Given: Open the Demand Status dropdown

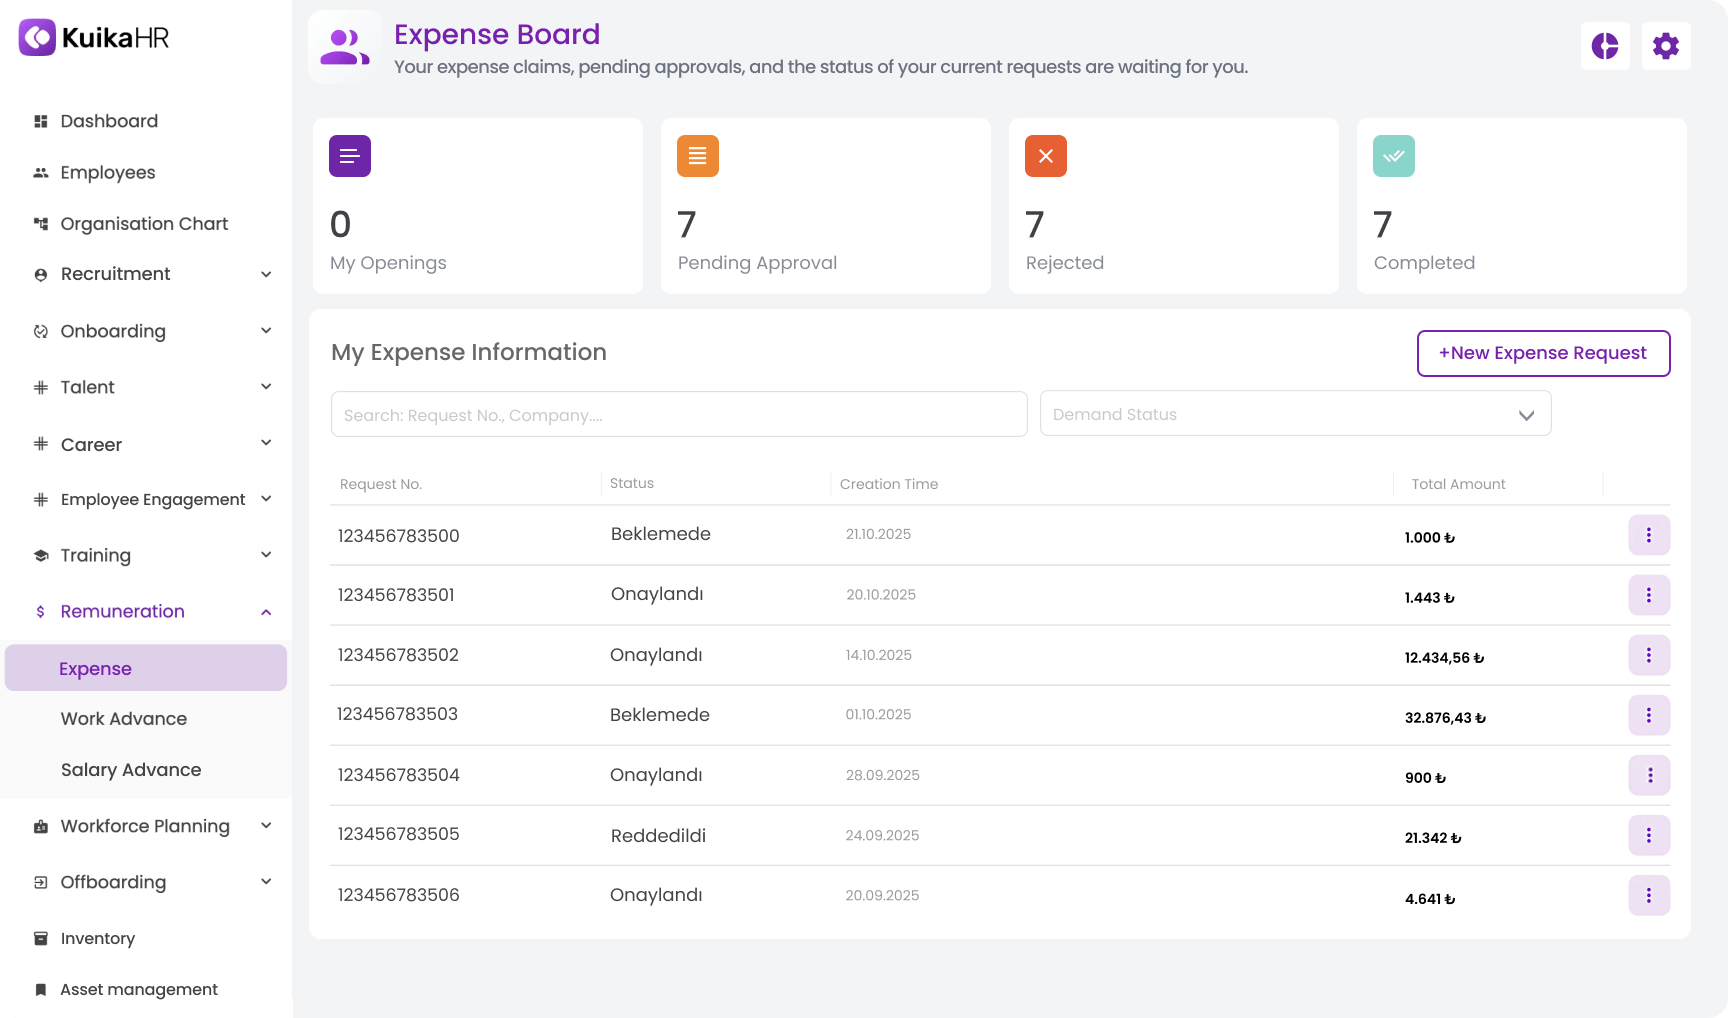Looking at the screenshot, I should pos(1295,413).
